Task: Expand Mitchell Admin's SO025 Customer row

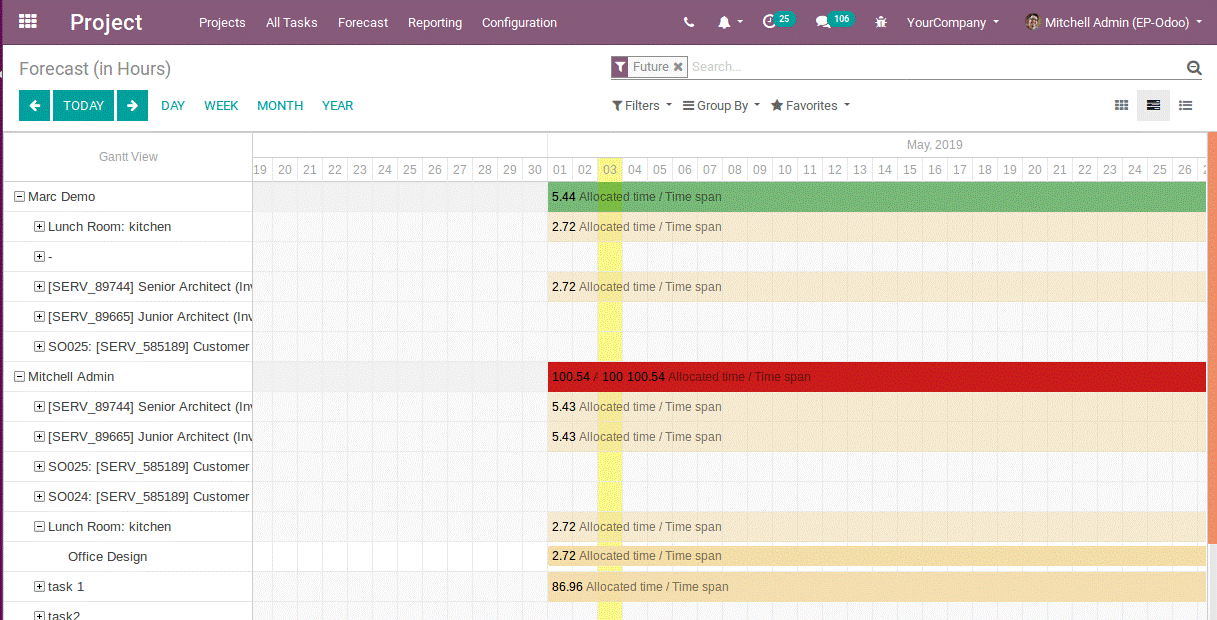Action: point(39,467)
